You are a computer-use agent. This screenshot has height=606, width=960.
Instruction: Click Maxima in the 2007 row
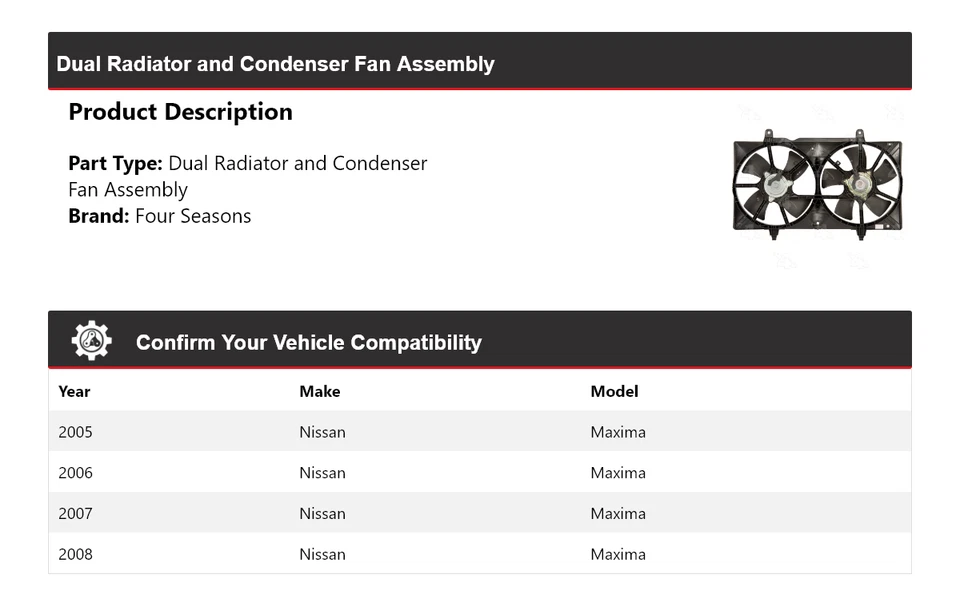coord(618,514)
